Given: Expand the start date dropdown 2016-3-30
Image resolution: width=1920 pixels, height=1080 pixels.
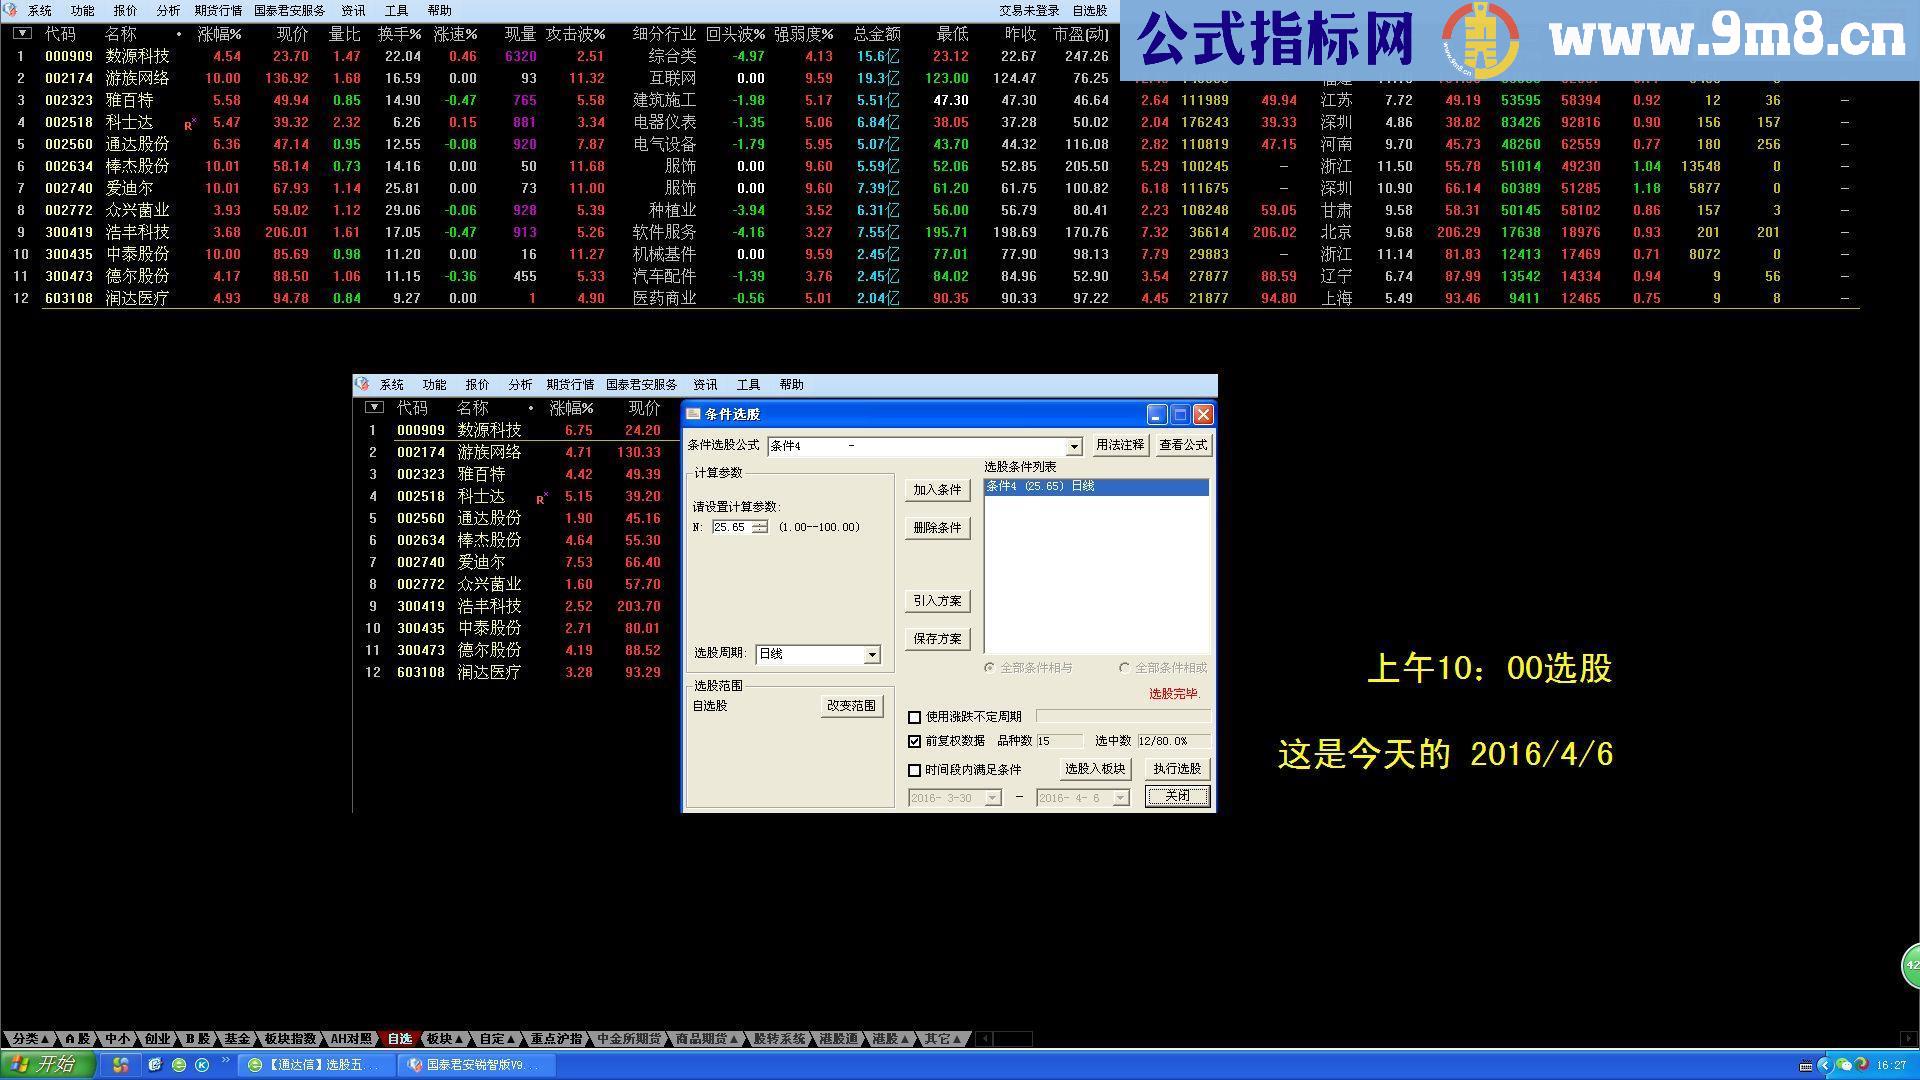Looking at the screenshot, I should tap(990, 797).
